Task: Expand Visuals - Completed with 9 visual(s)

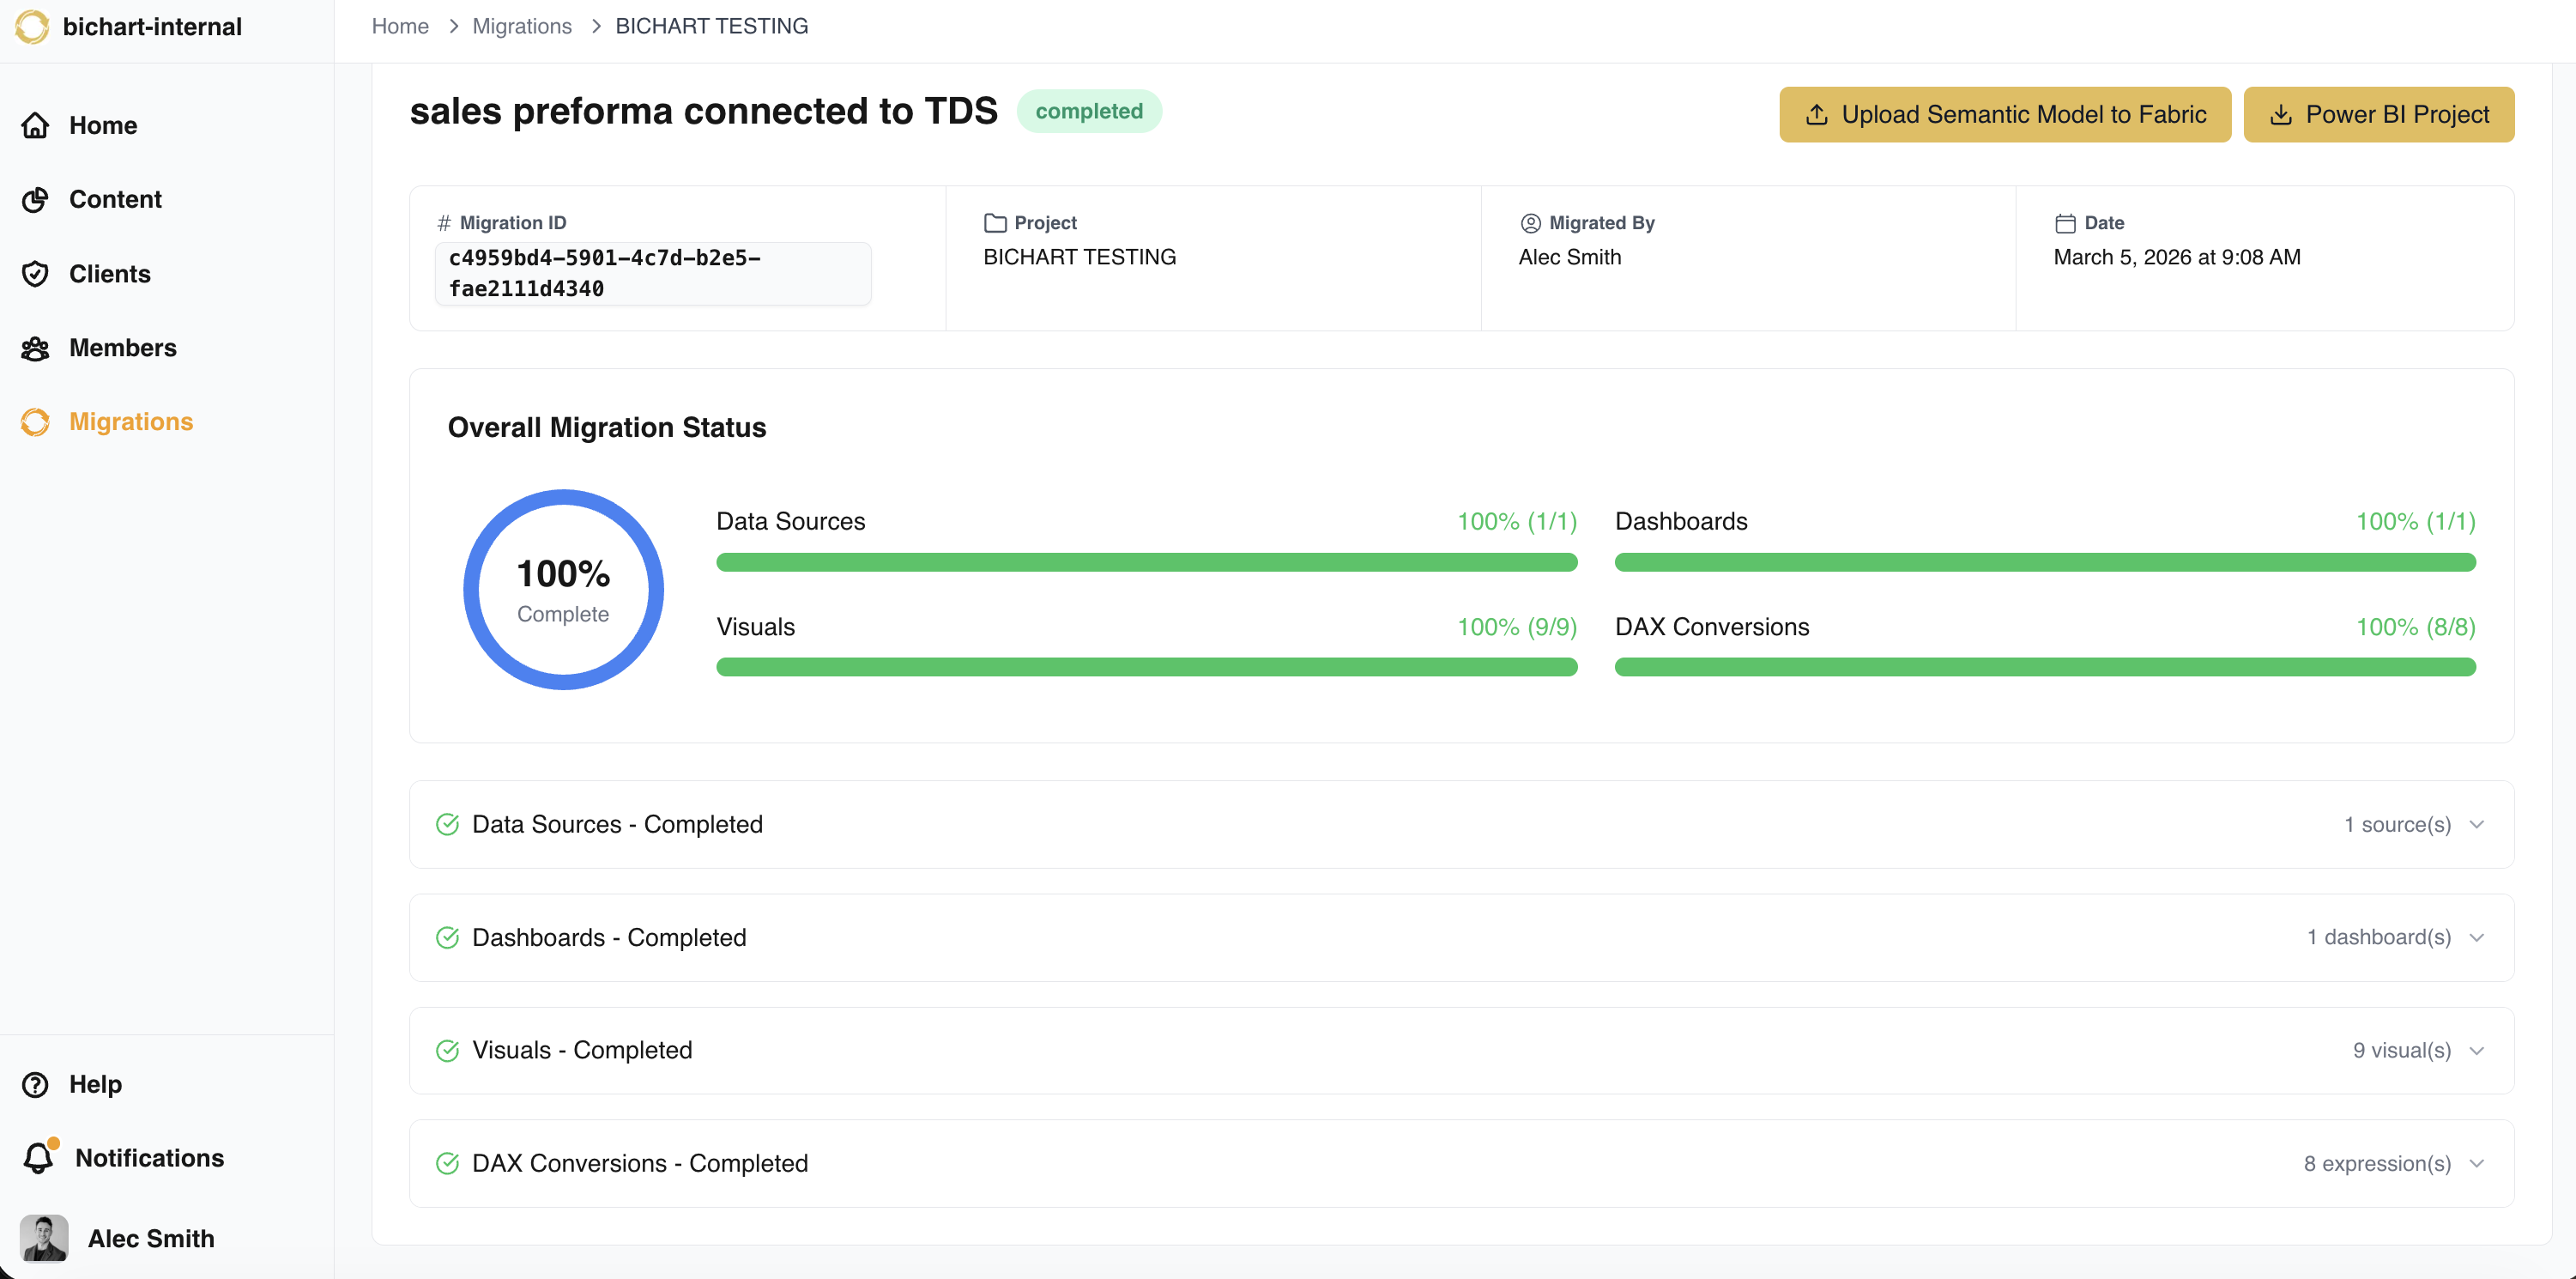Action: [x=2476, y=1050]
